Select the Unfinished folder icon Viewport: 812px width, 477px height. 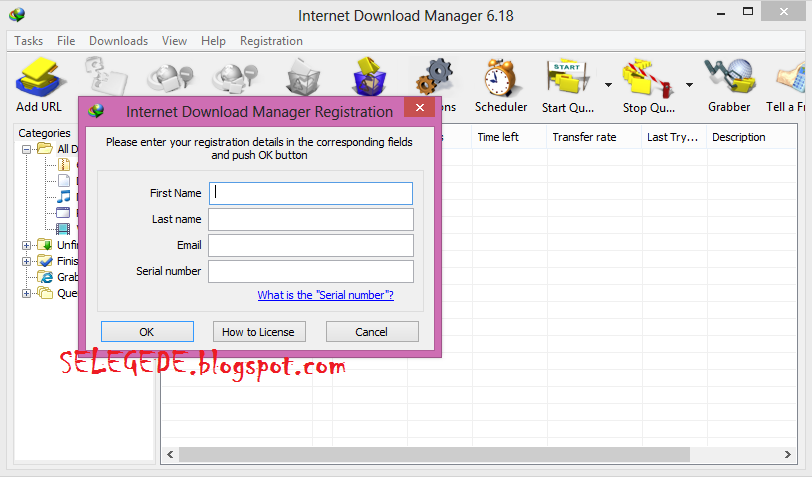(x=45, y=244)
